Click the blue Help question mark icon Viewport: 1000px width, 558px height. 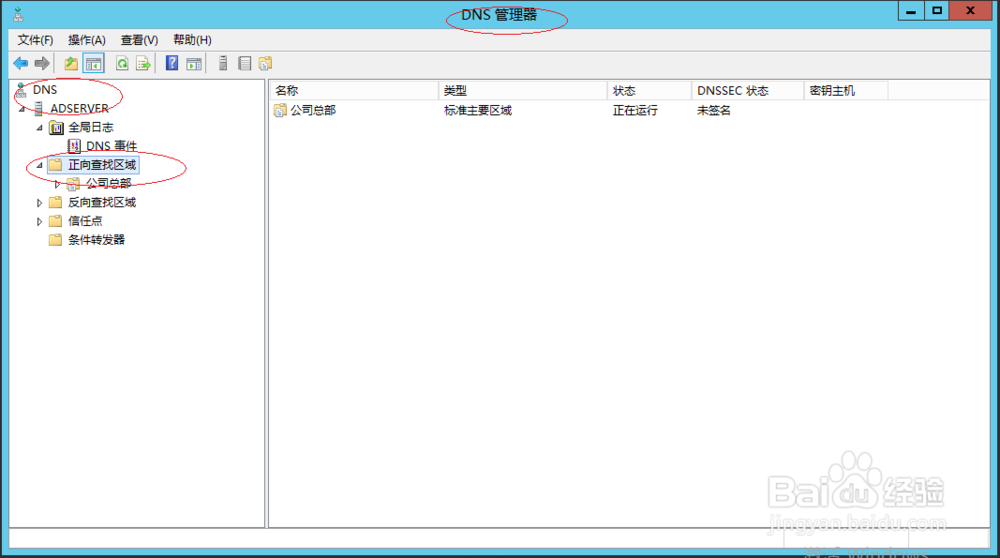[x=172, y=62]
